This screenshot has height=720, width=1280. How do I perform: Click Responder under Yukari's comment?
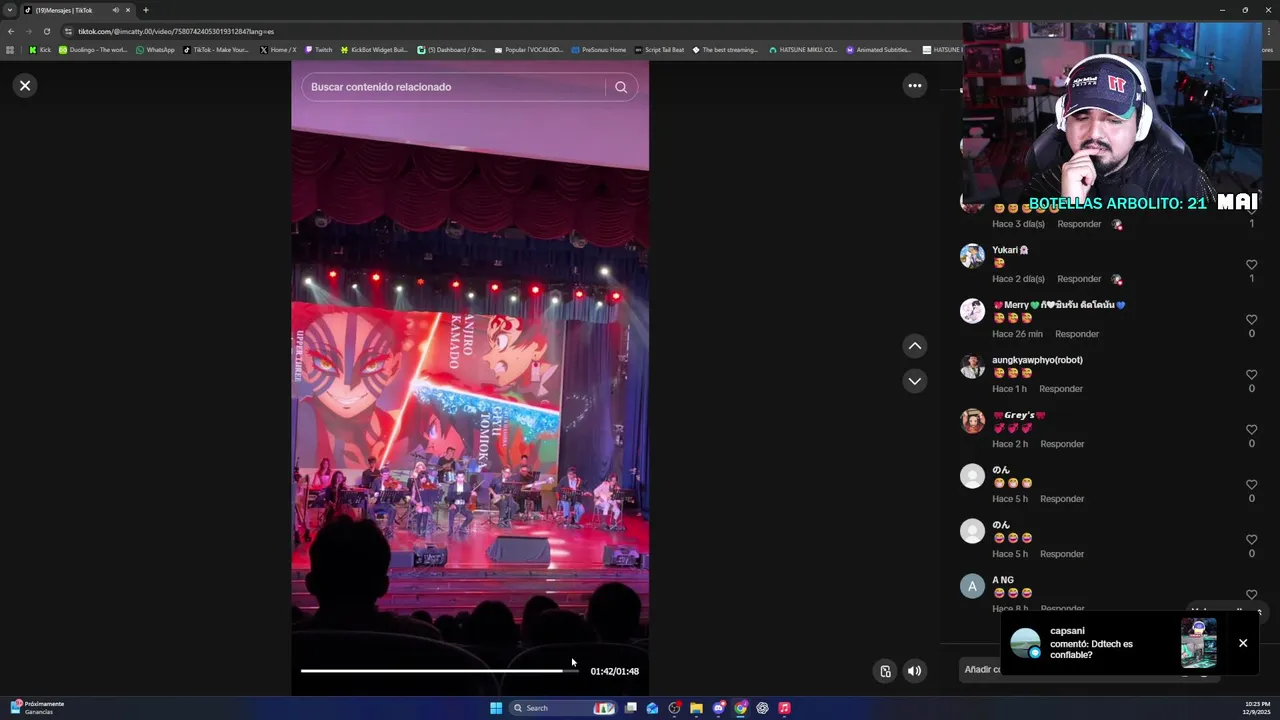(x=1079, y=279)
